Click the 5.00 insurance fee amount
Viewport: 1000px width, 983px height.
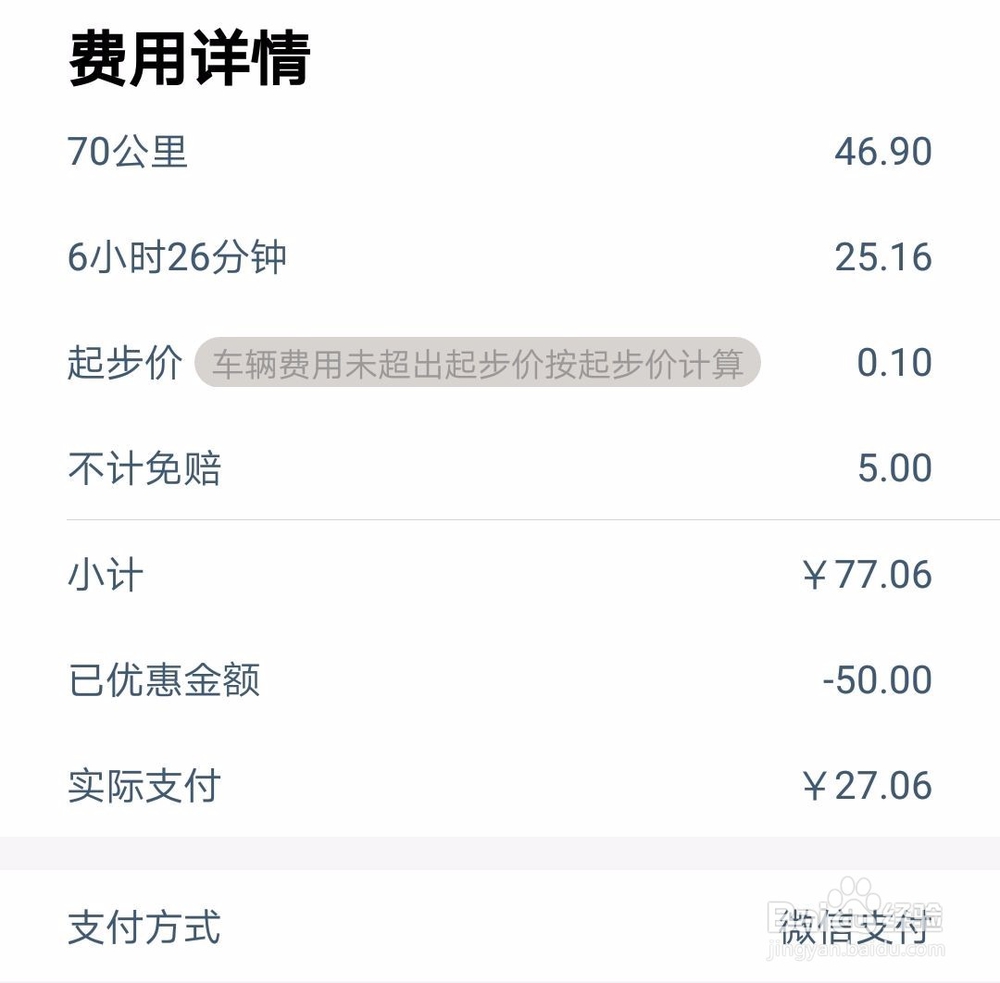point(895,468)
